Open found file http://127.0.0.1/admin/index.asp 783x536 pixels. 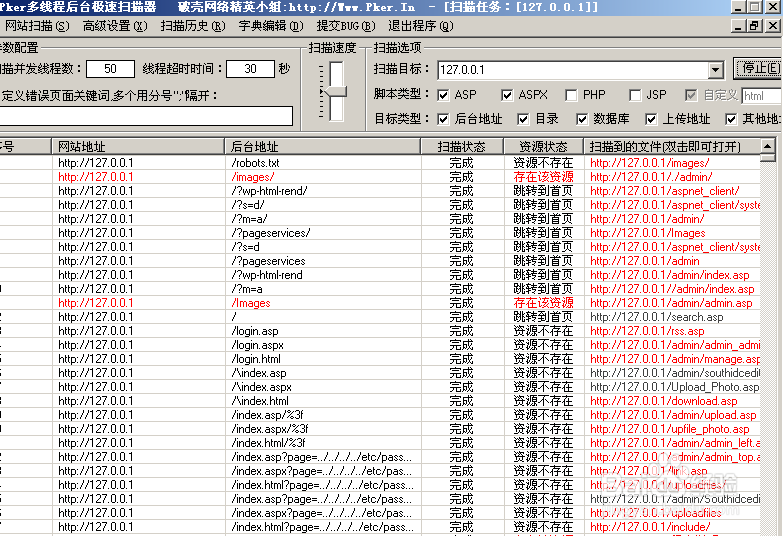(670, 275)
